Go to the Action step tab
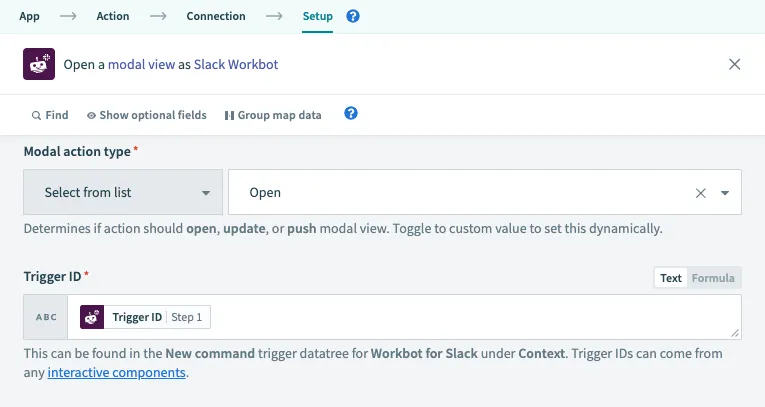This screenshot has height=407, width=765. pyautogui.click(x=113, y=16)
